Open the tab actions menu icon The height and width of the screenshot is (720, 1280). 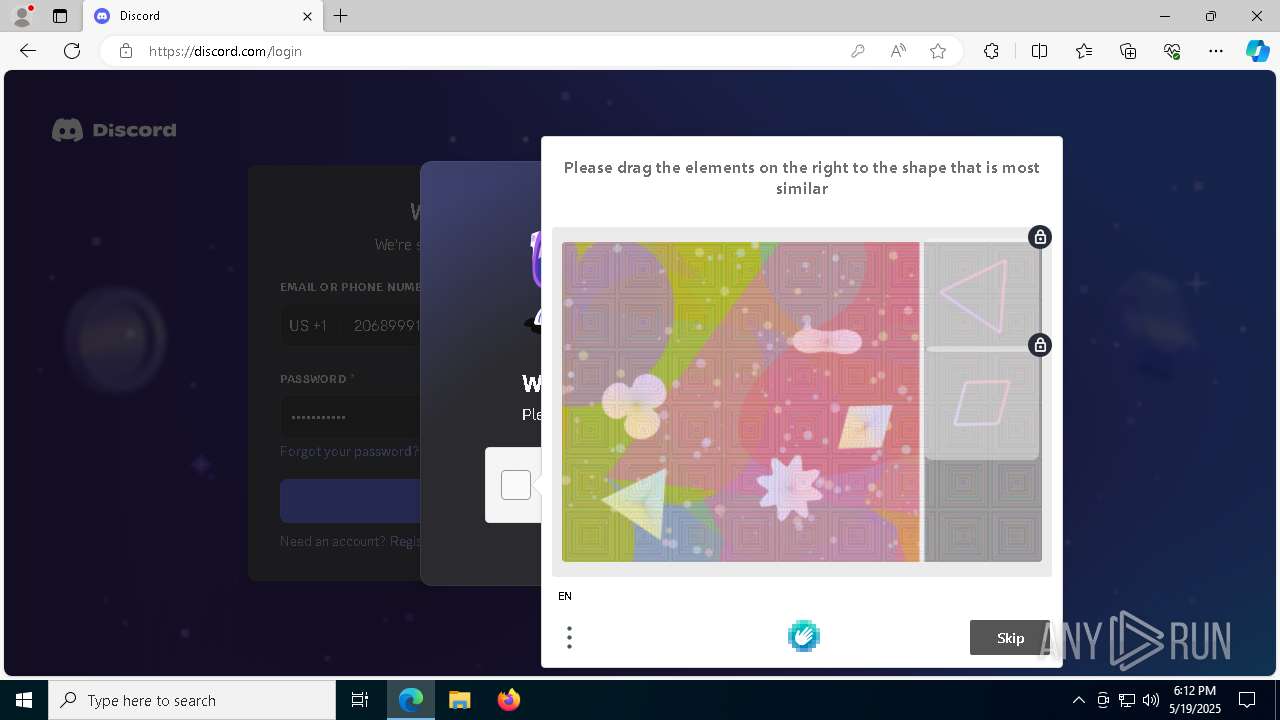[x=60, y=16]
